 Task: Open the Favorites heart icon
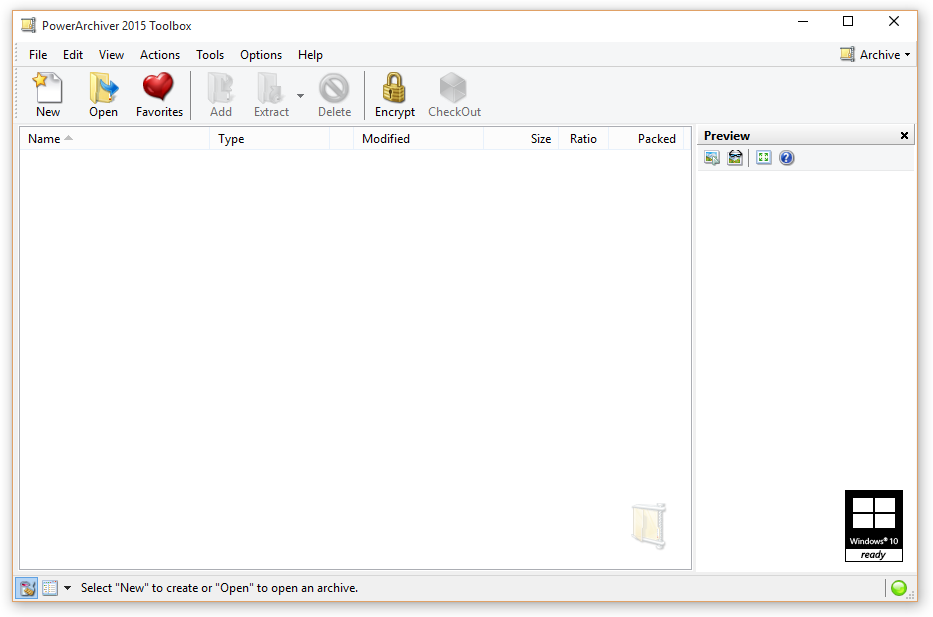(x=159, y=95)
